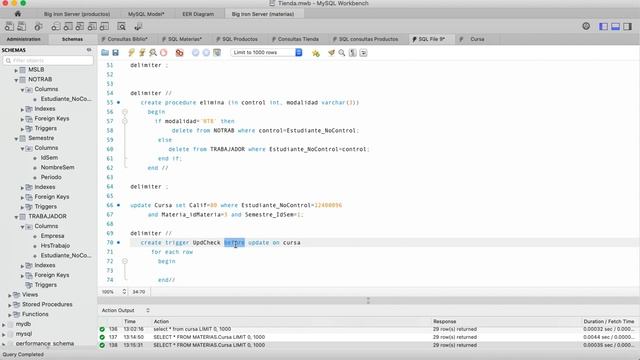The width and height of the screenshot is (640, 360).
Task: Open the SQL Productos query tab
Action: pyautogui.click(x=240, y=39)
